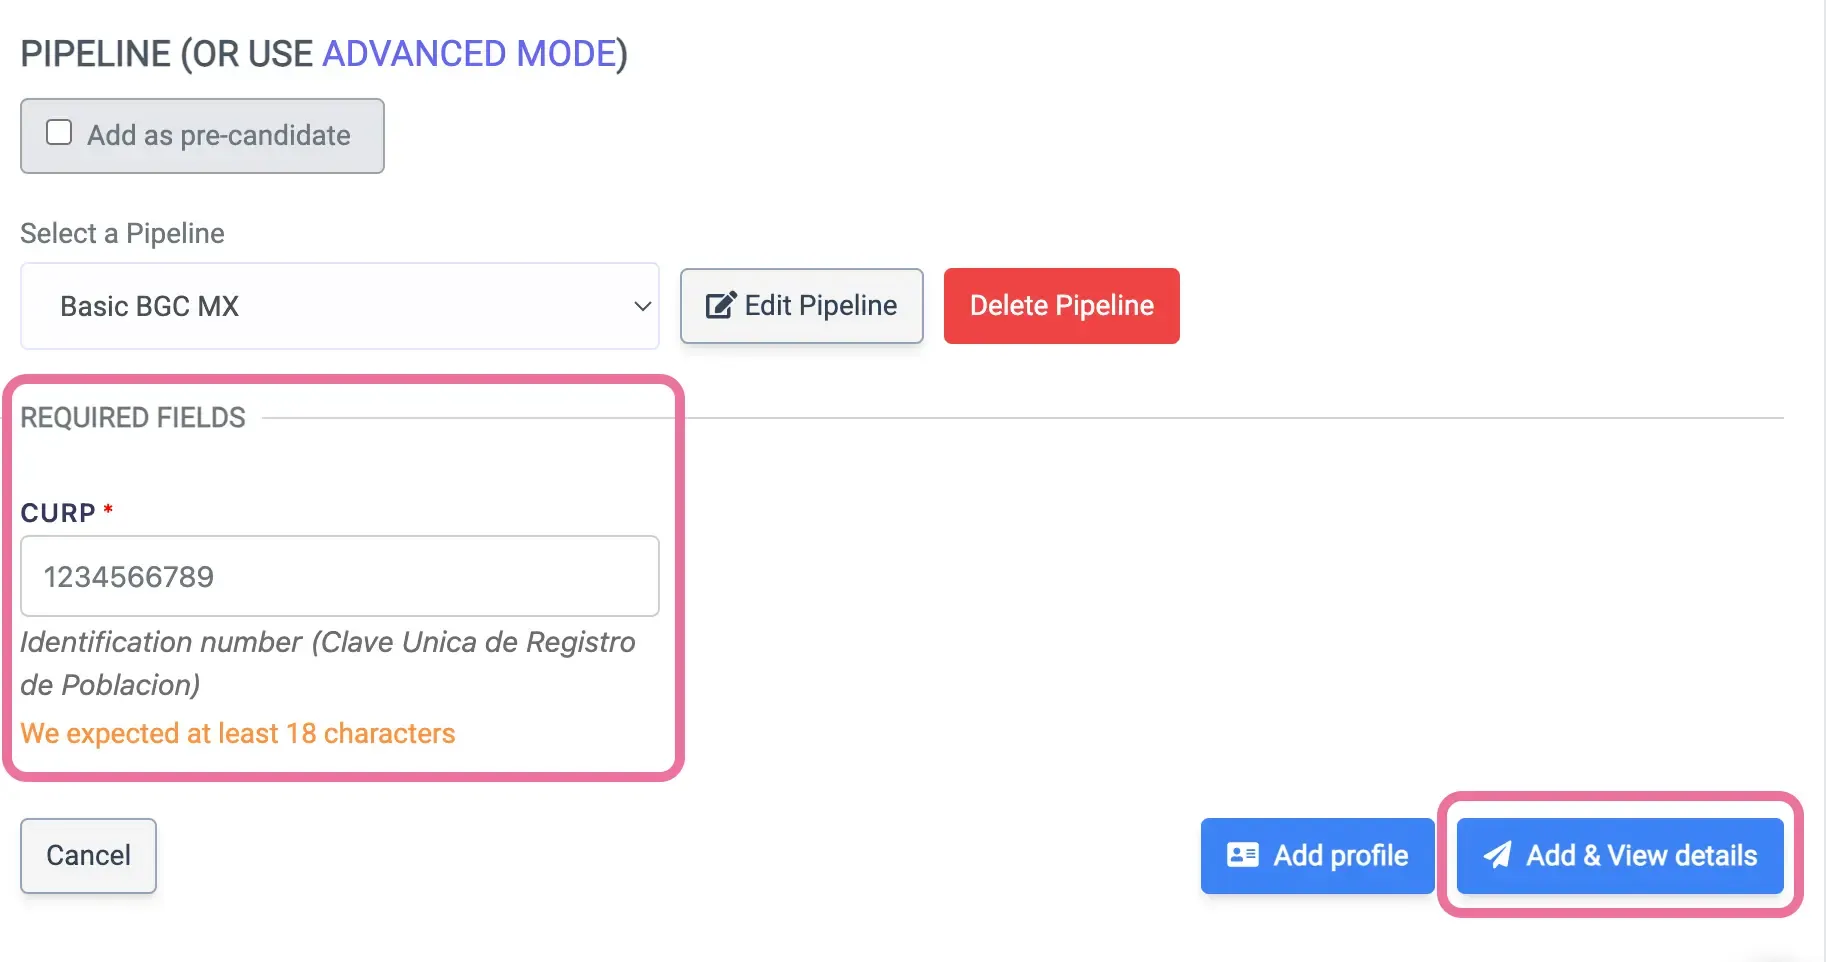Image resolution: width=1826 pixels, height=962 pixels.
Task: Open the Select a Pipeline dropdown
Action: point(340,306)
